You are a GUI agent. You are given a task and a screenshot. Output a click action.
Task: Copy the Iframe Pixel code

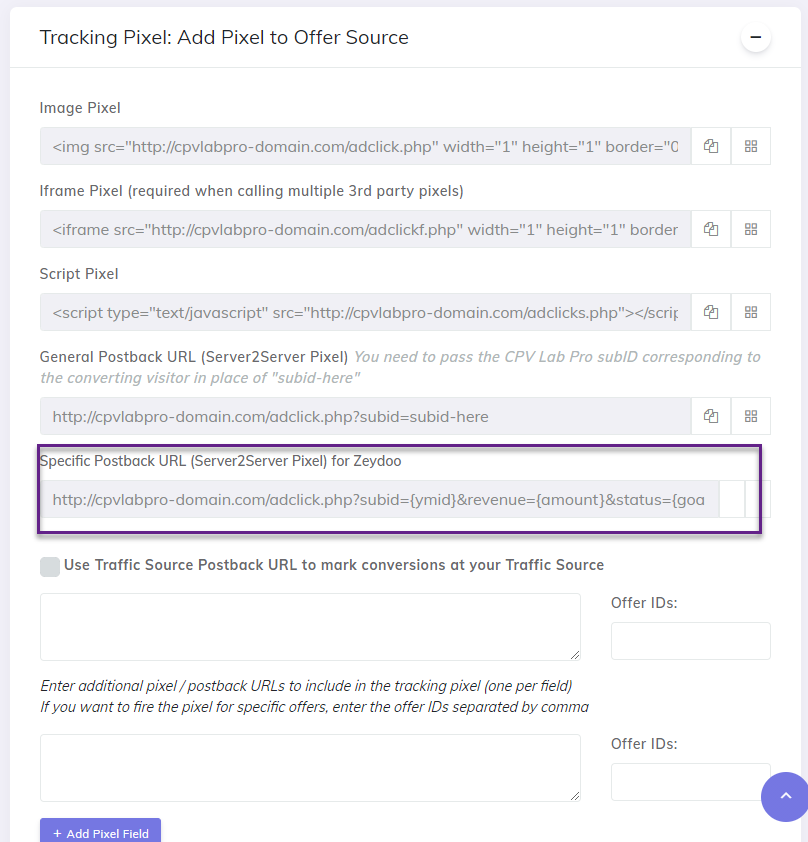tap(711, 229)
